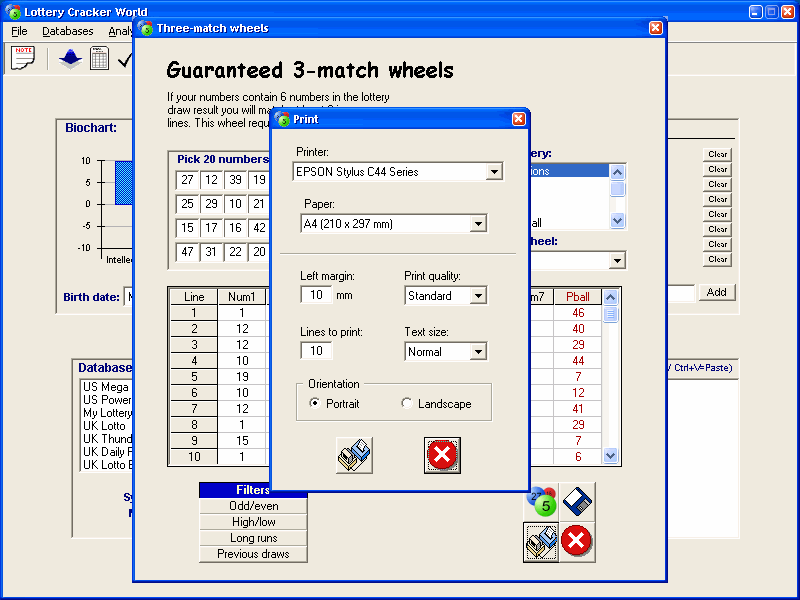The width and height of the screenshot is (800, 600).
Task: Select Landscape orientation
Action: [406, 404]
